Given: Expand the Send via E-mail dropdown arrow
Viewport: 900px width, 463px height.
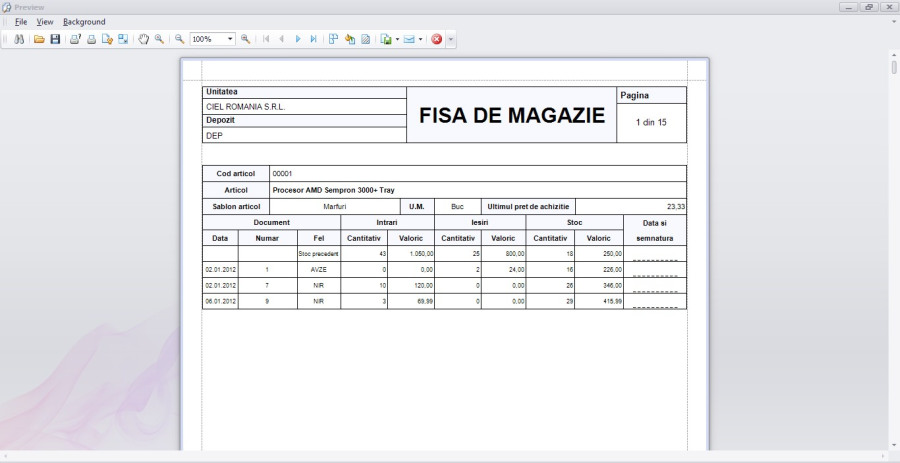Looking at the screenshot, I should (x=421, y=39).
